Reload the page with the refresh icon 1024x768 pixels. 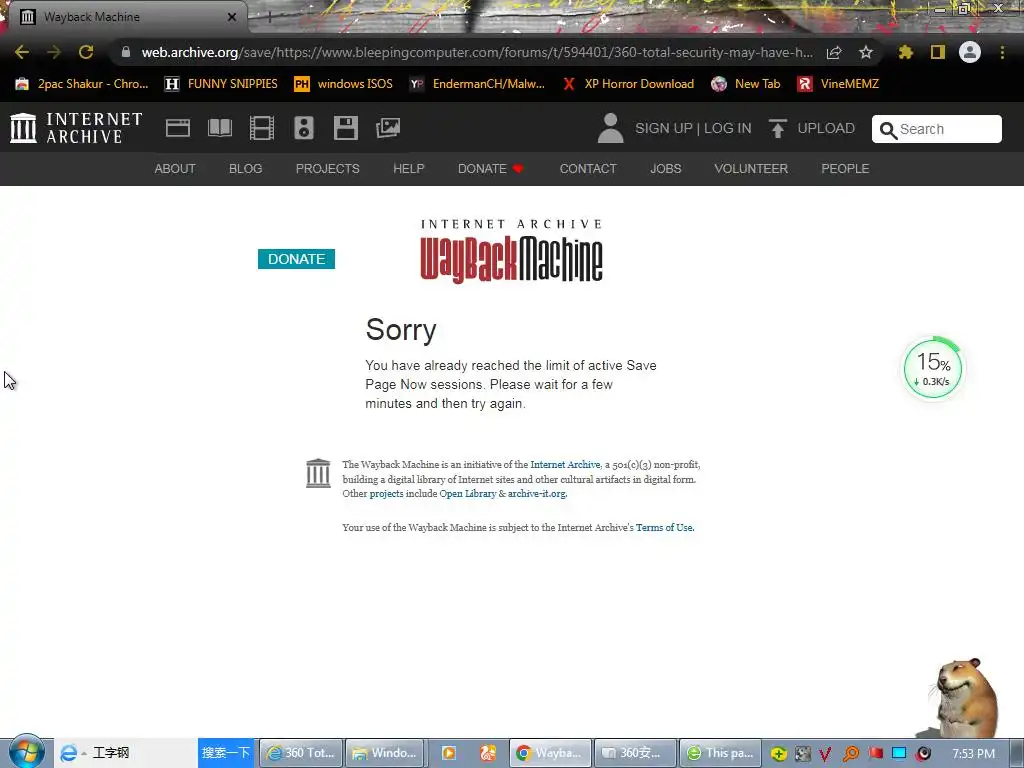(x=86, y=52)
